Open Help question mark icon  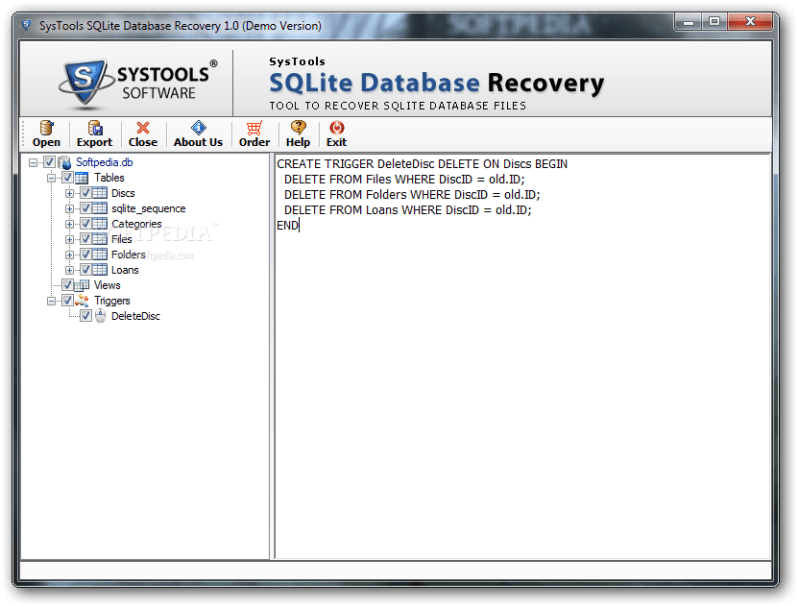click(298, 127)
